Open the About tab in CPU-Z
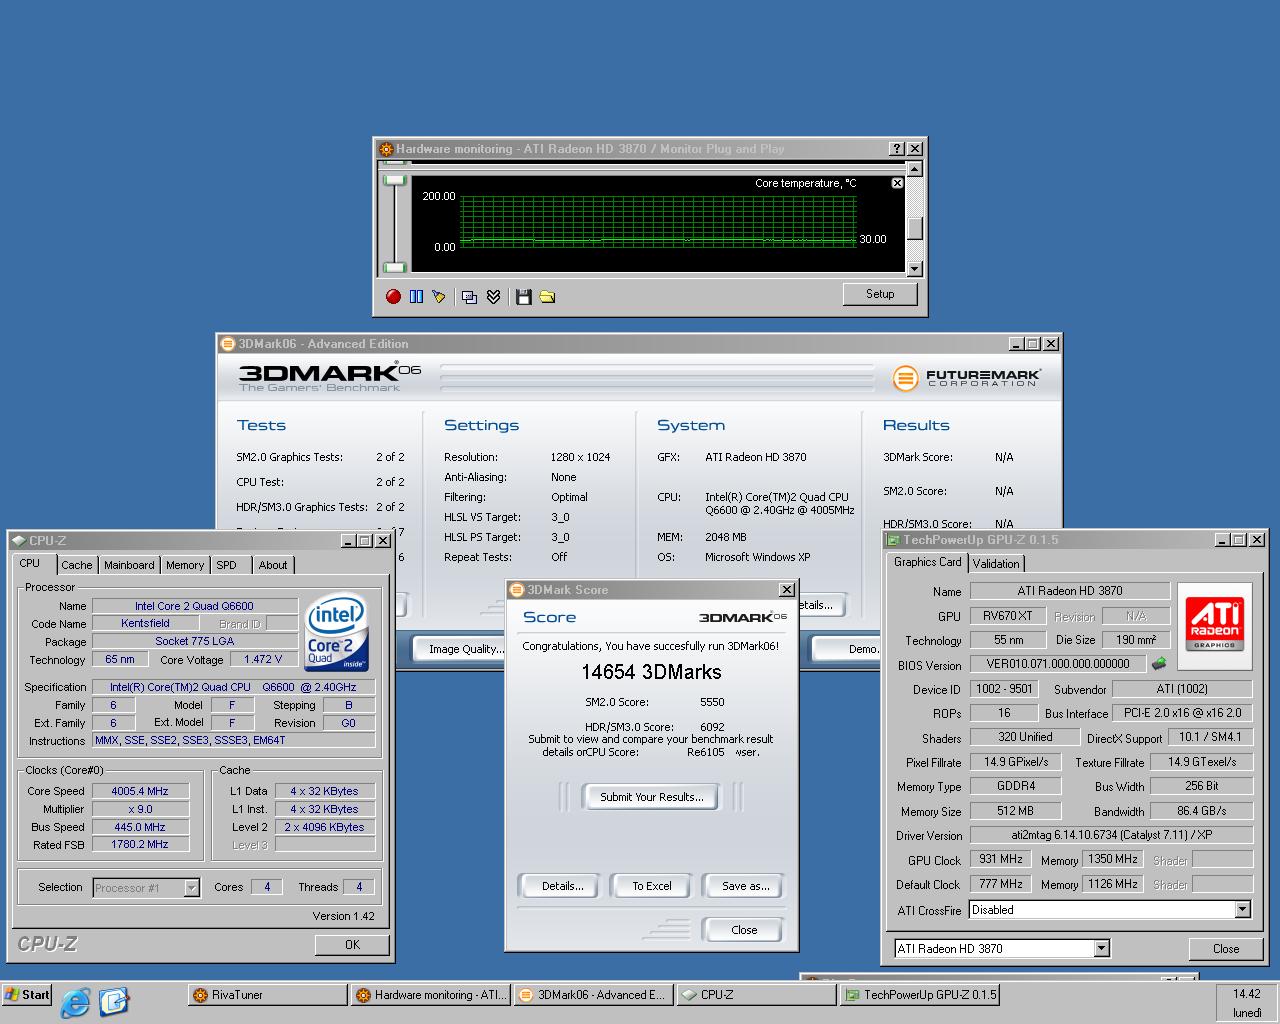Viewport: 1280px width, 1024px height. click(x=273, y=565)
